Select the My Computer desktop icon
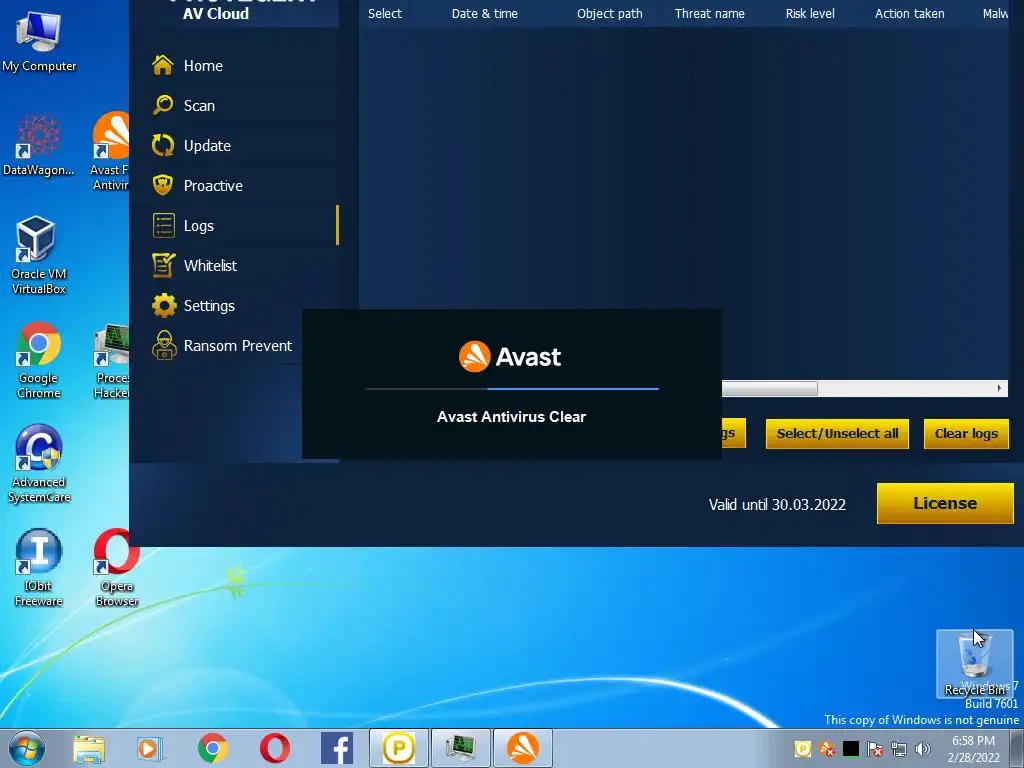The height and width of the screenshot is (768, 1024). click(x=39, y=40)
